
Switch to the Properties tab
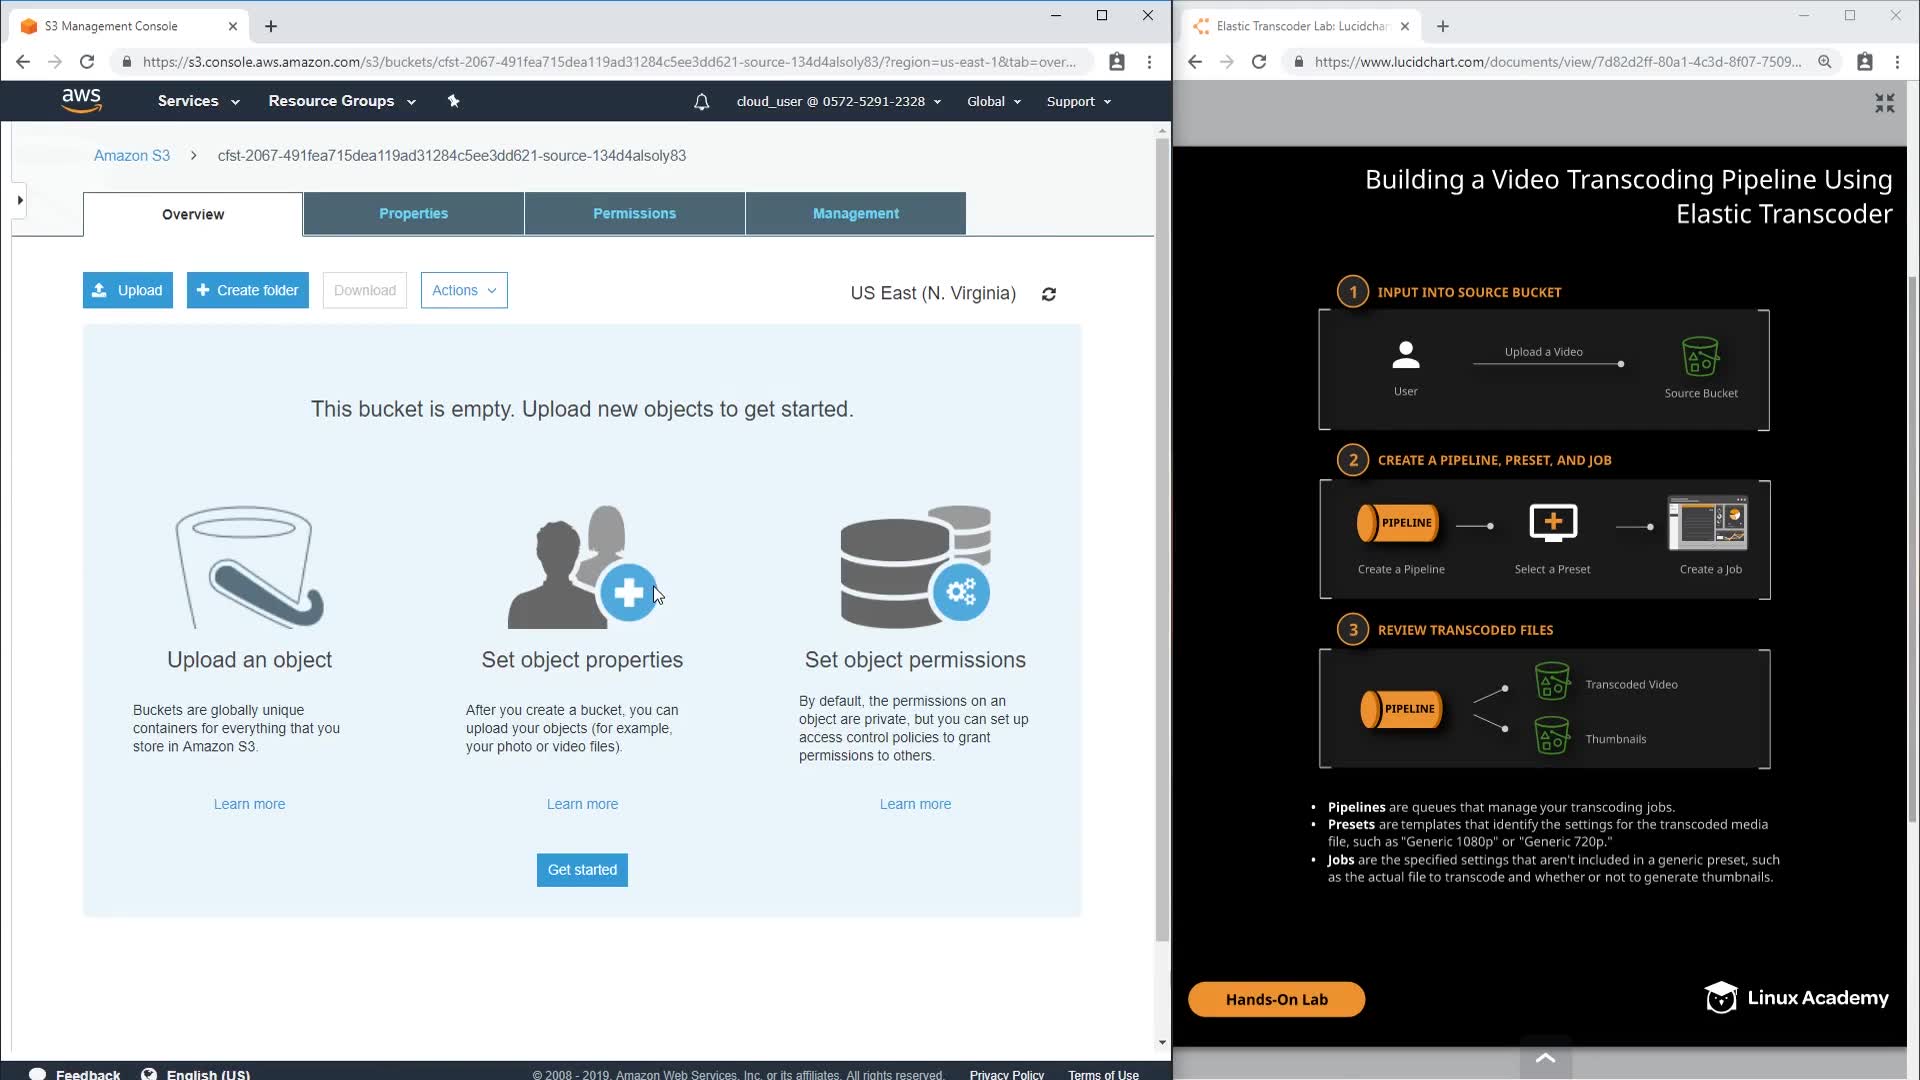[x=413, y=214]
